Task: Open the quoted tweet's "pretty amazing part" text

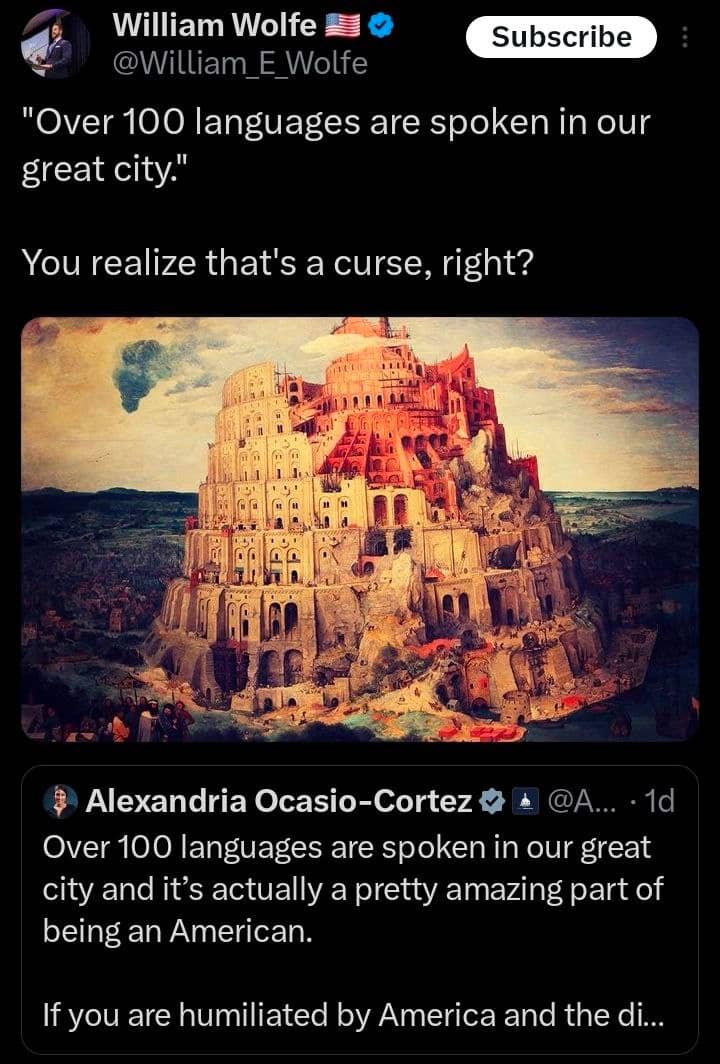Action: (x=353, y=889)
